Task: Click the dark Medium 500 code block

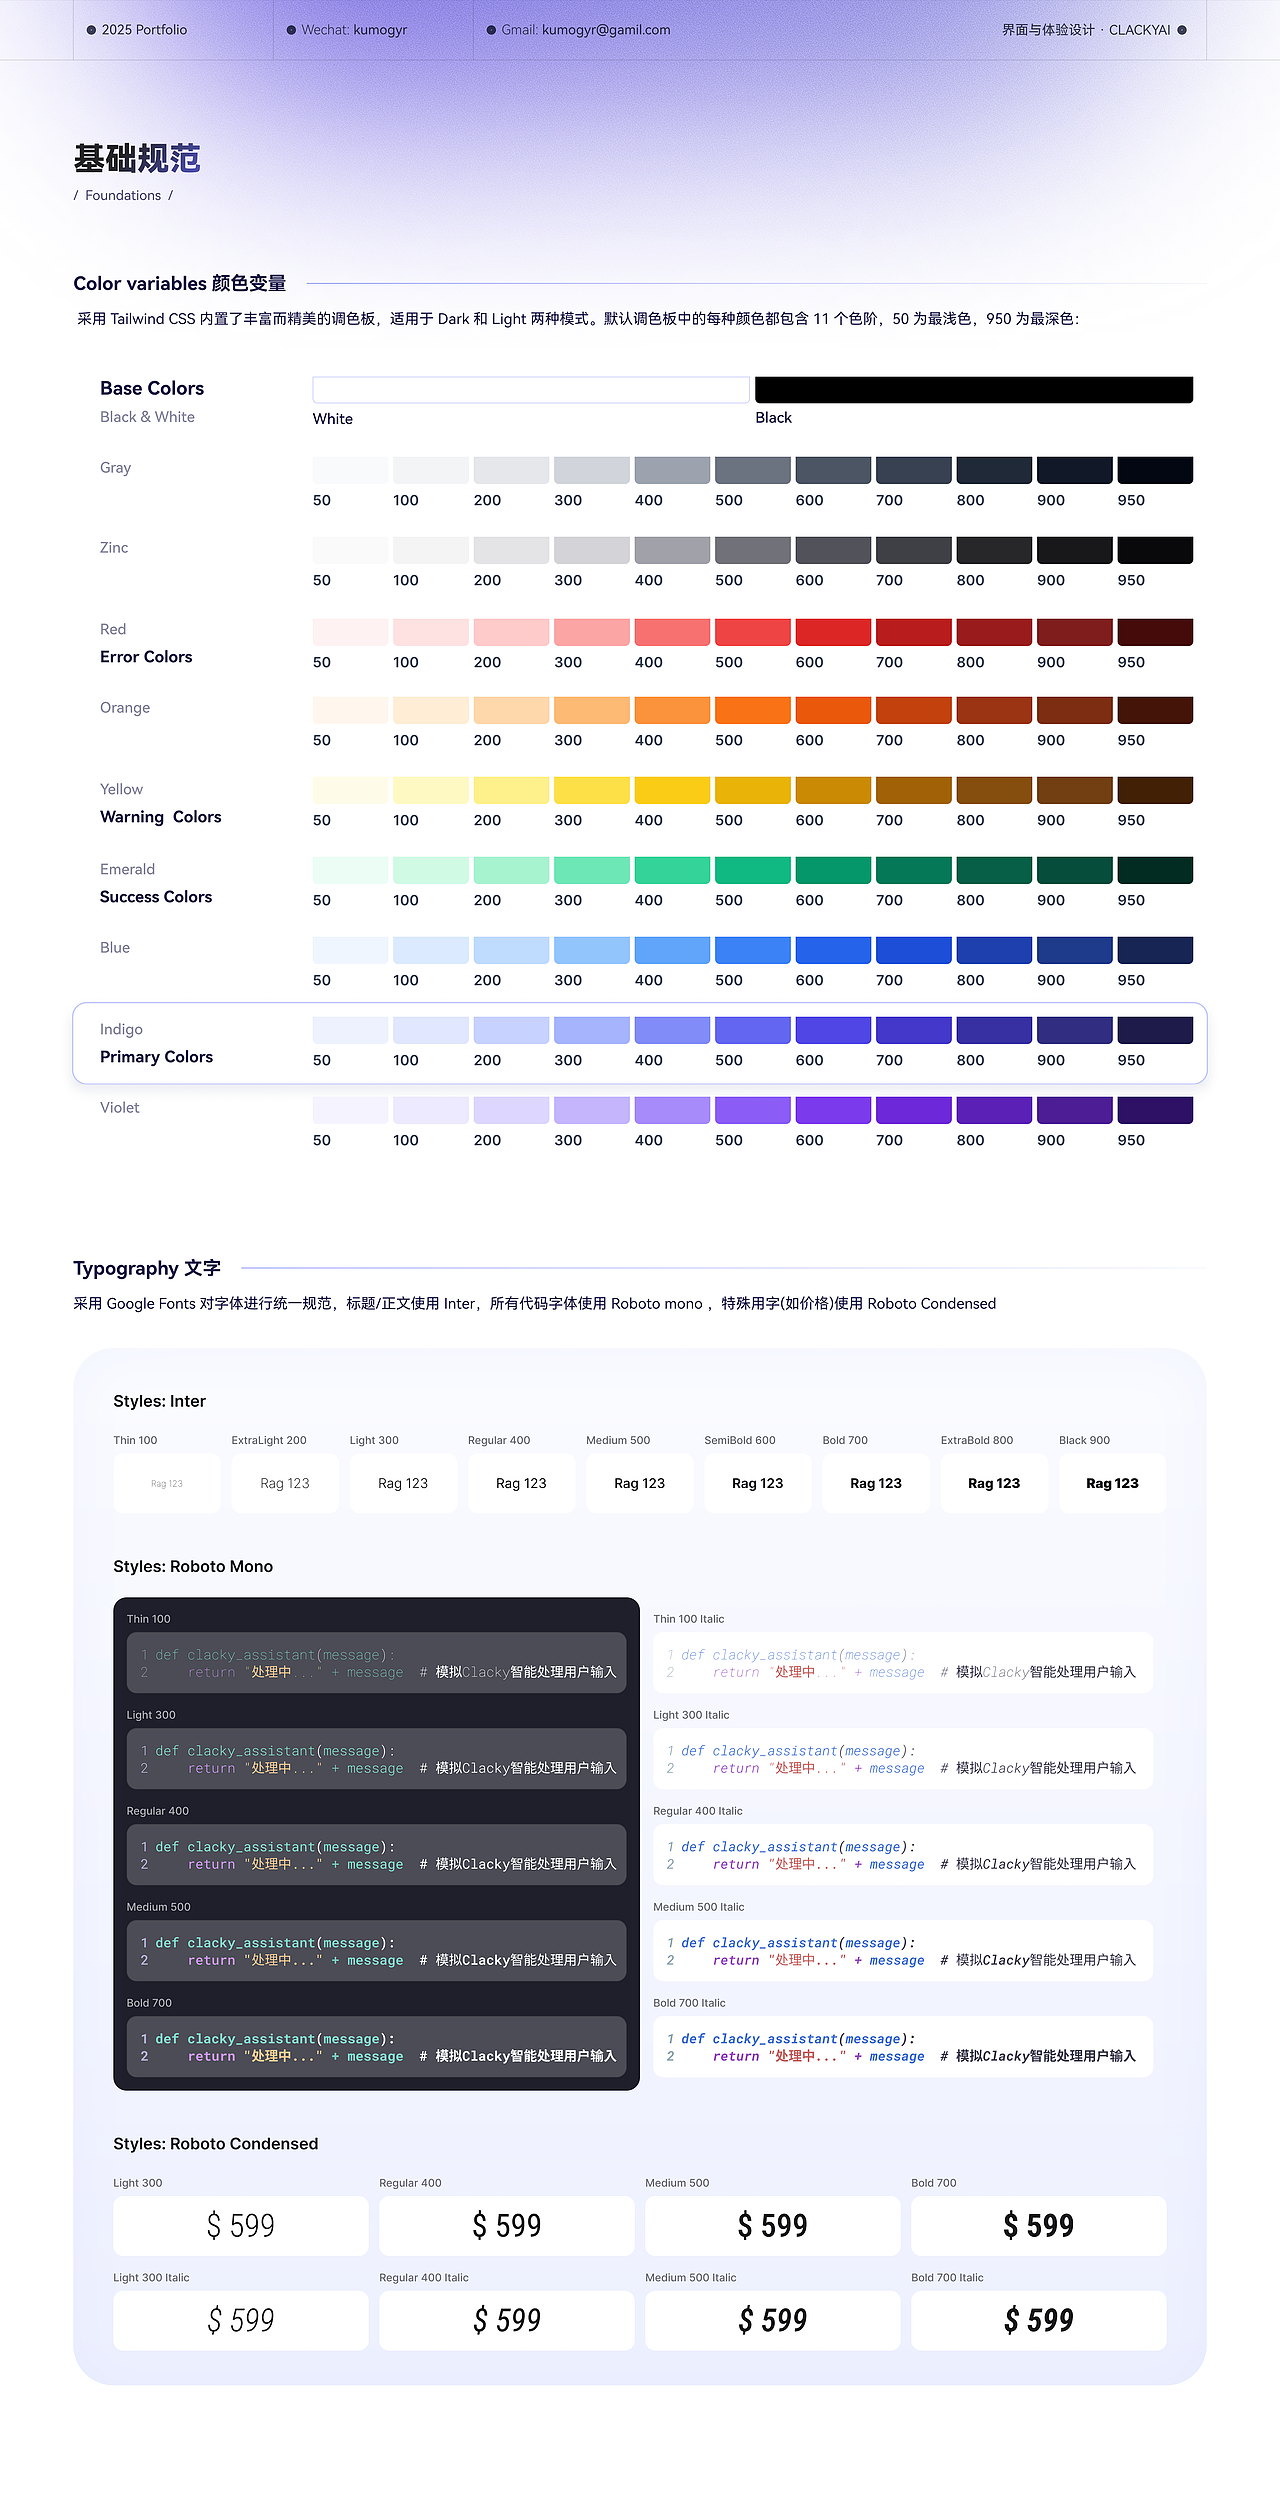Action: click(x=376, y=1951)
